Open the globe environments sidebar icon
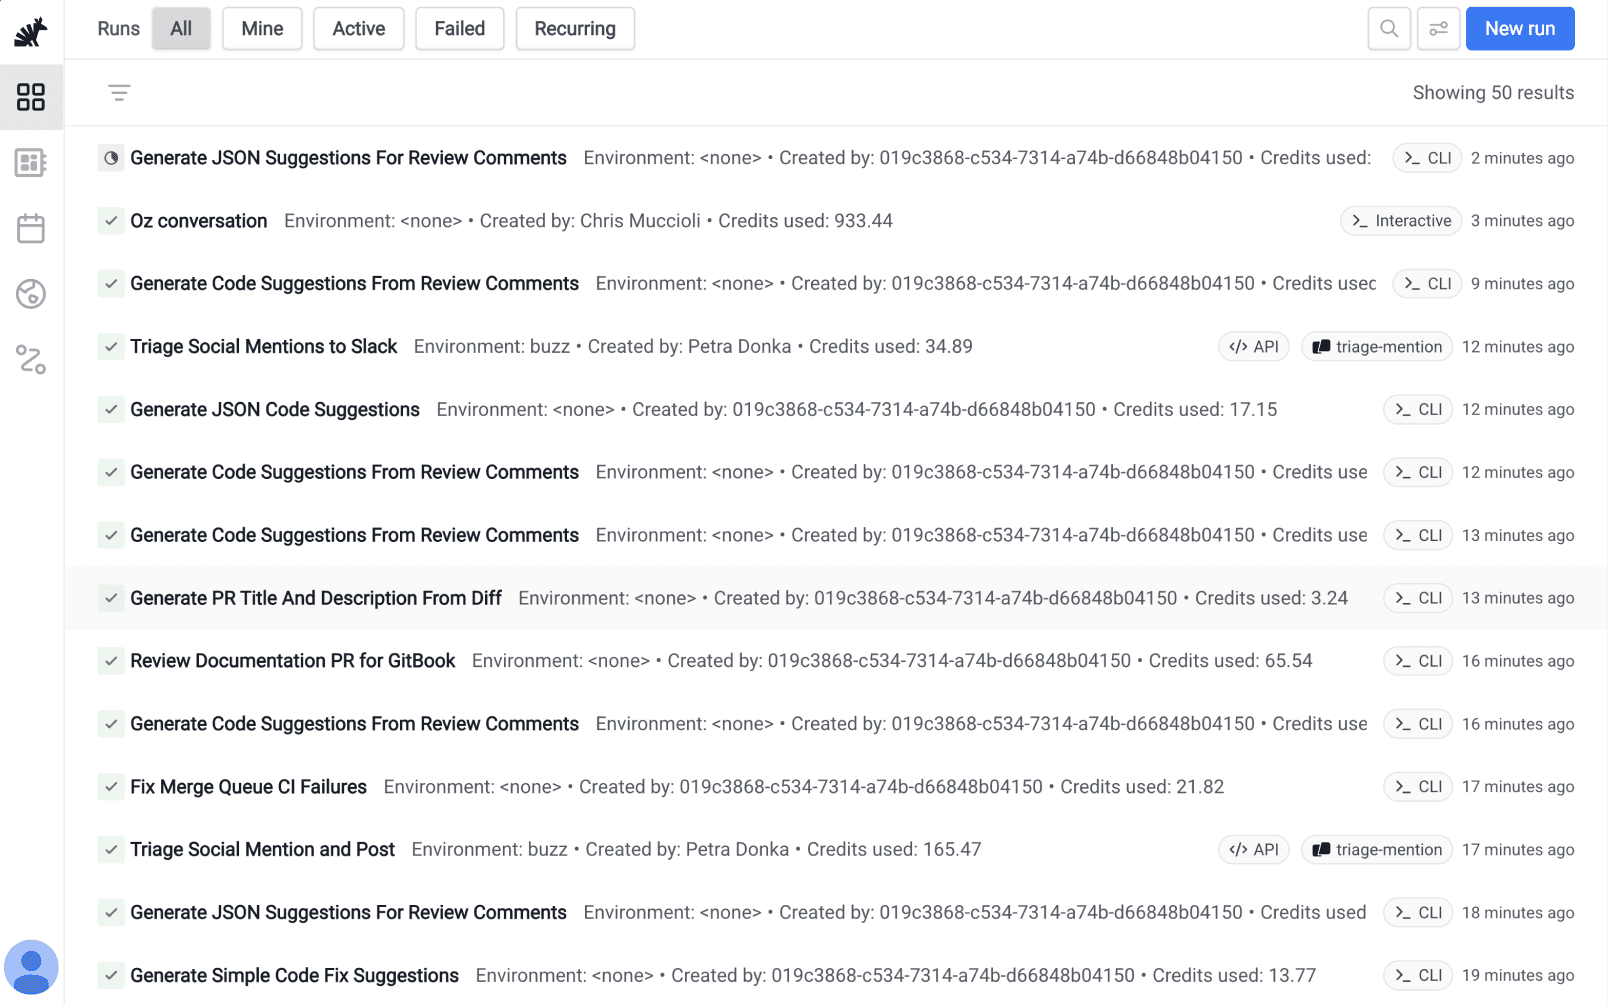Image resolution: width=1608 pixels, height=1005 pixels. coord(31,294)
